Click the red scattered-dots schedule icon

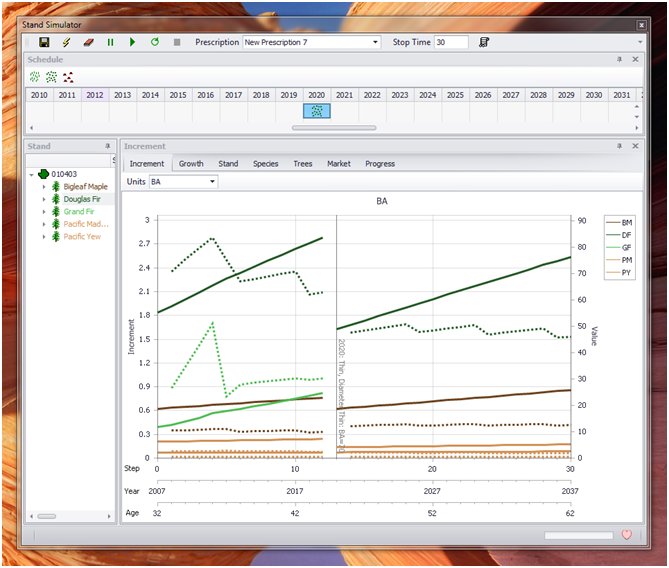pos(68,77)
